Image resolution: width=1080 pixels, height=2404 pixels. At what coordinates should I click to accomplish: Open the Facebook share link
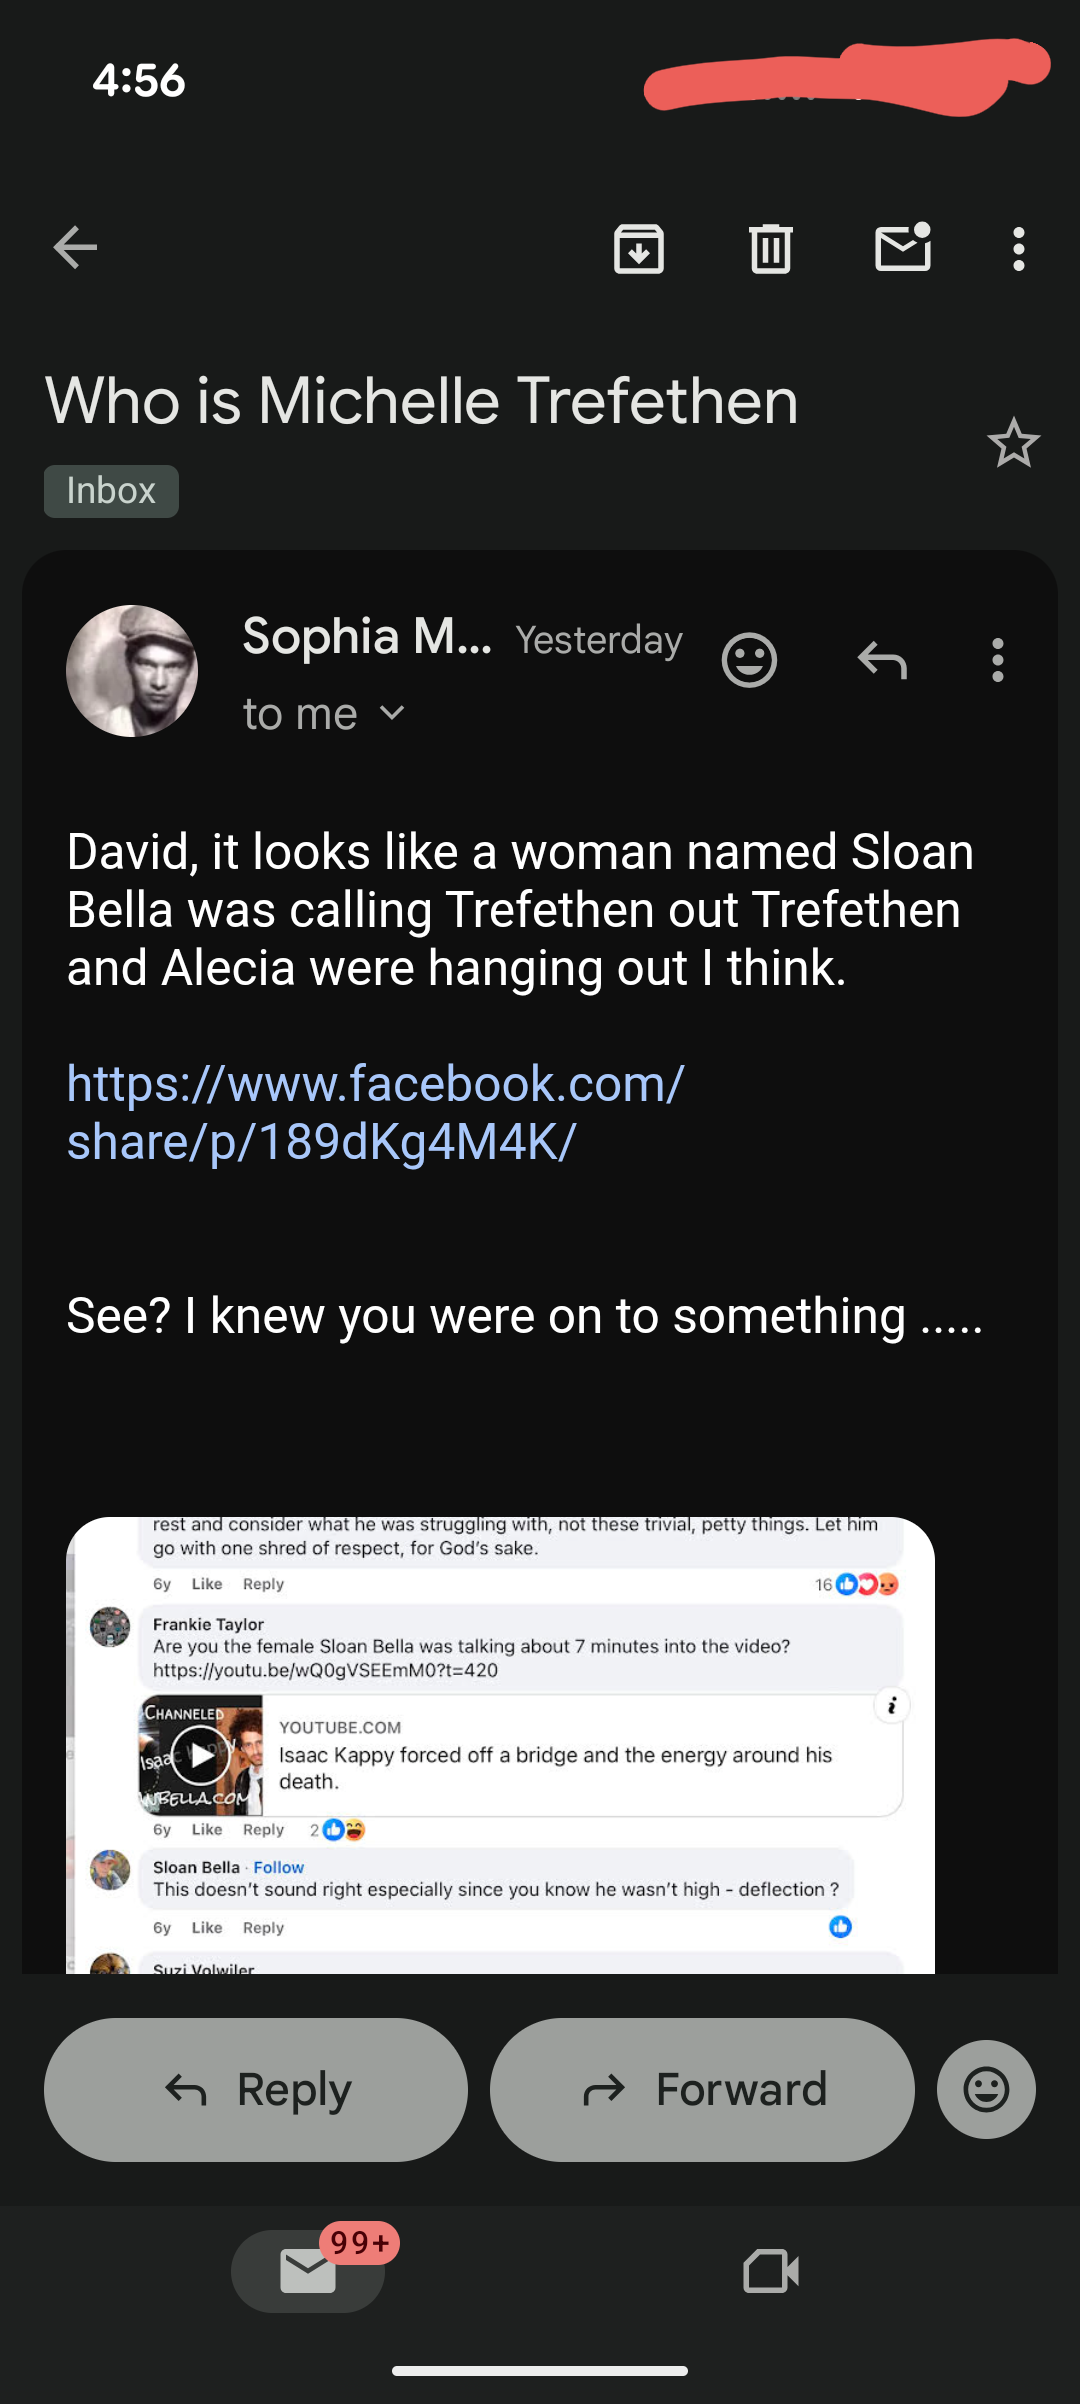coord(375,1112)
